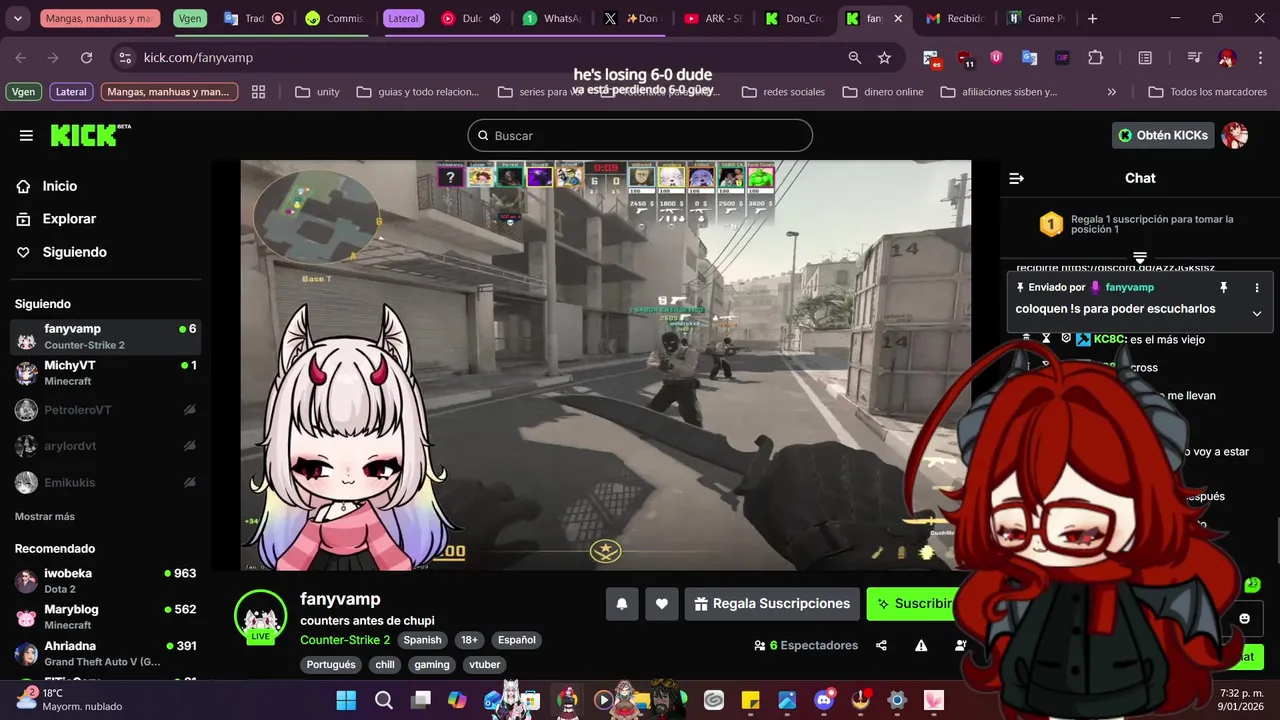The image size is (1280, 720).
Task: Open MichyVT Minecraft channel
Action: click(106, 373)
